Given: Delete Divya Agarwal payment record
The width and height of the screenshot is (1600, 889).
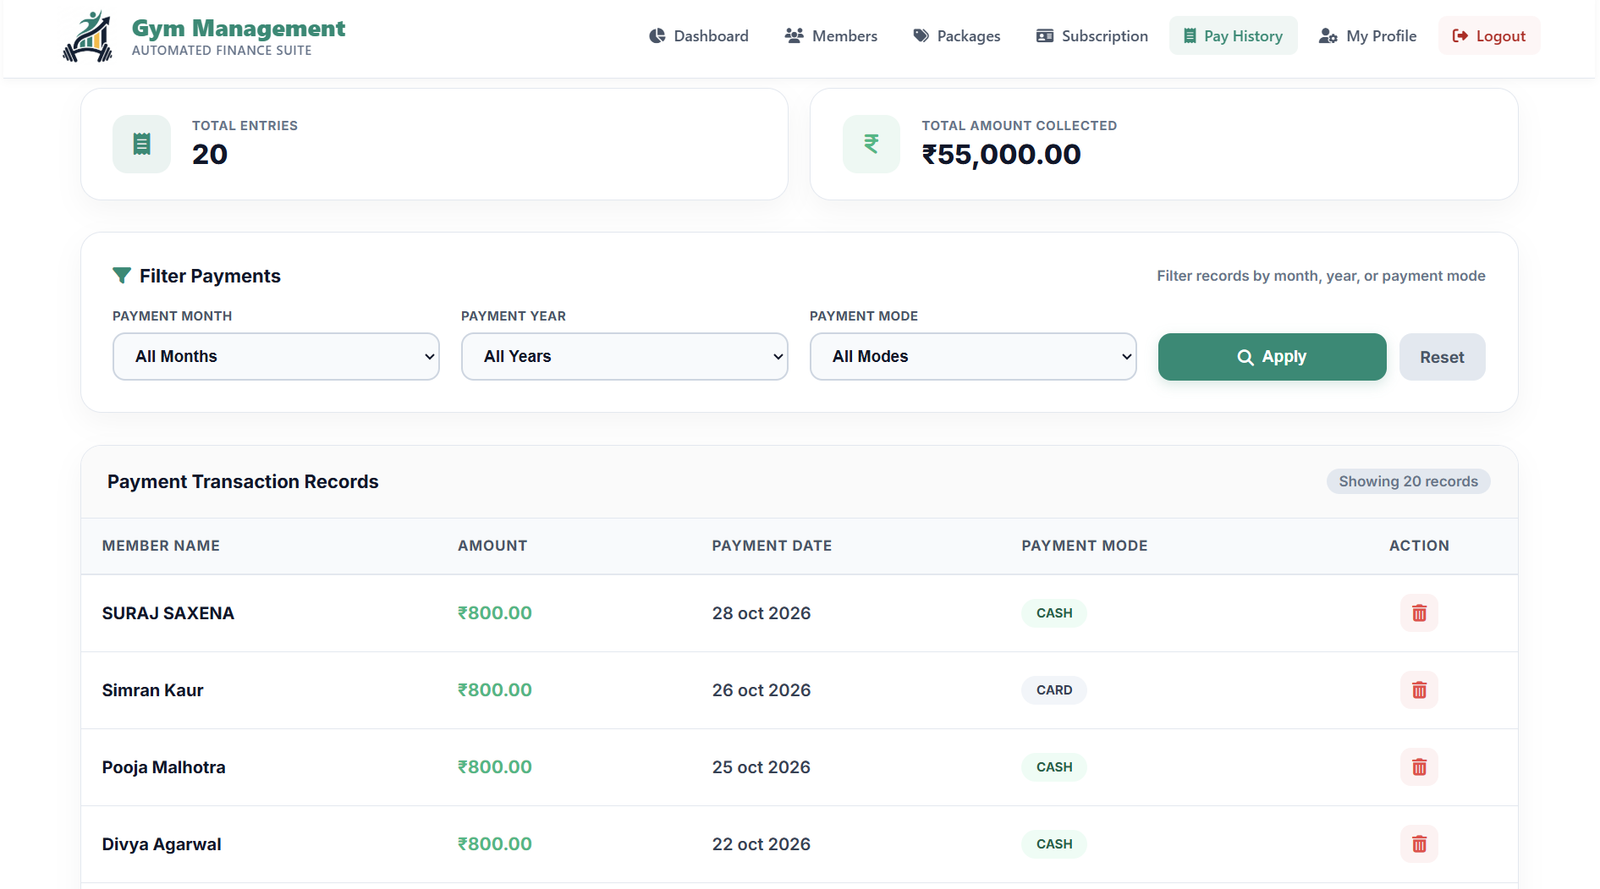Looking at the screenshot, I should (x=1418, y=844).
